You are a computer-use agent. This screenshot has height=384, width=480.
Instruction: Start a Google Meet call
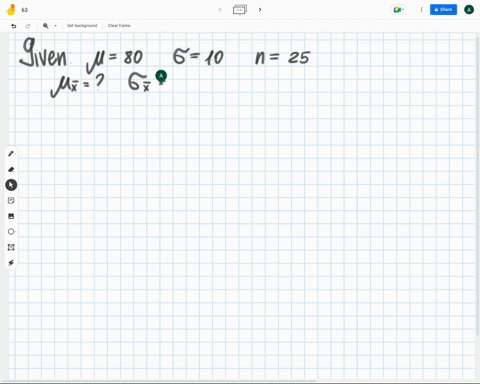click(398, 10)
